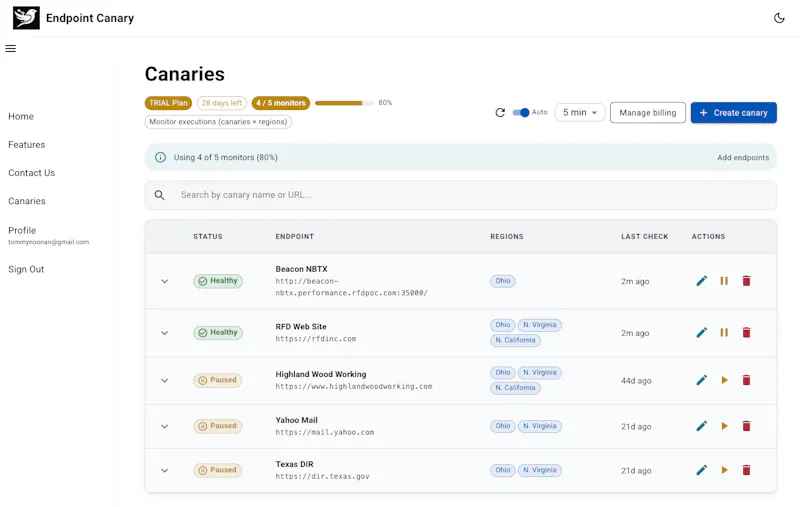Expand the Beacon NBTX row
The width and height of the screenshot is (800, 507).
[x=164, y=281]
